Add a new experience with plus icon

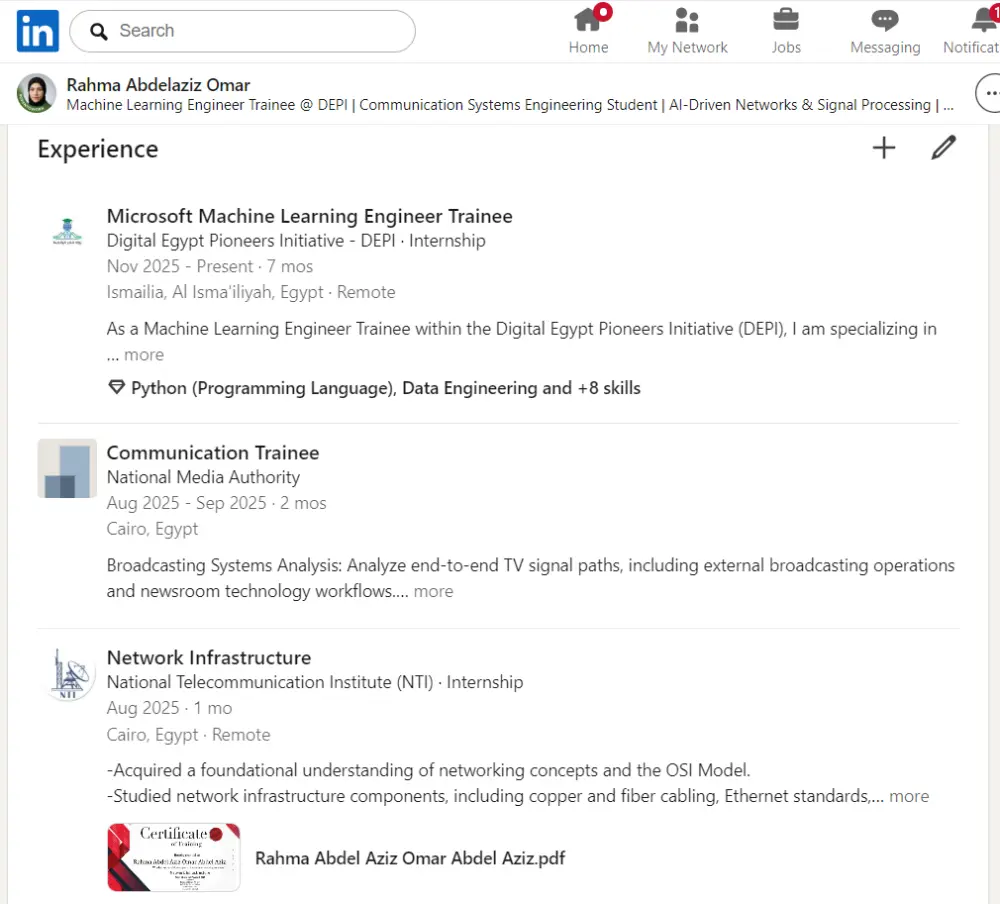click(884, 148)
